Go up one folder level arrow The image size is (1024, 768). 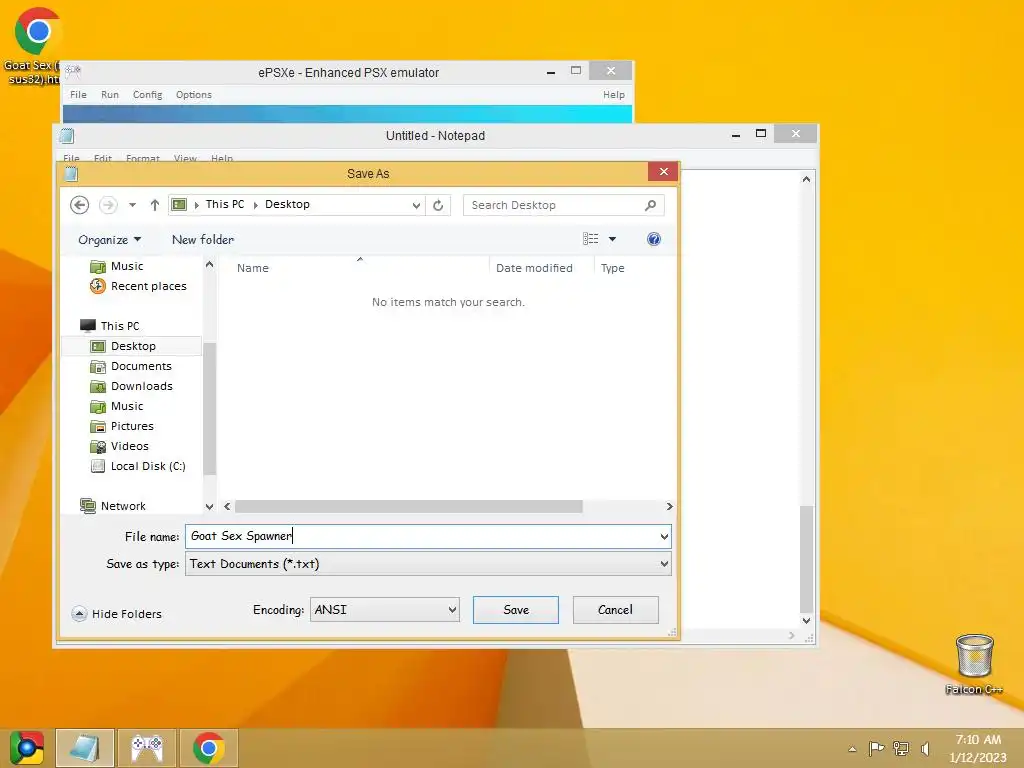[155, 205]
